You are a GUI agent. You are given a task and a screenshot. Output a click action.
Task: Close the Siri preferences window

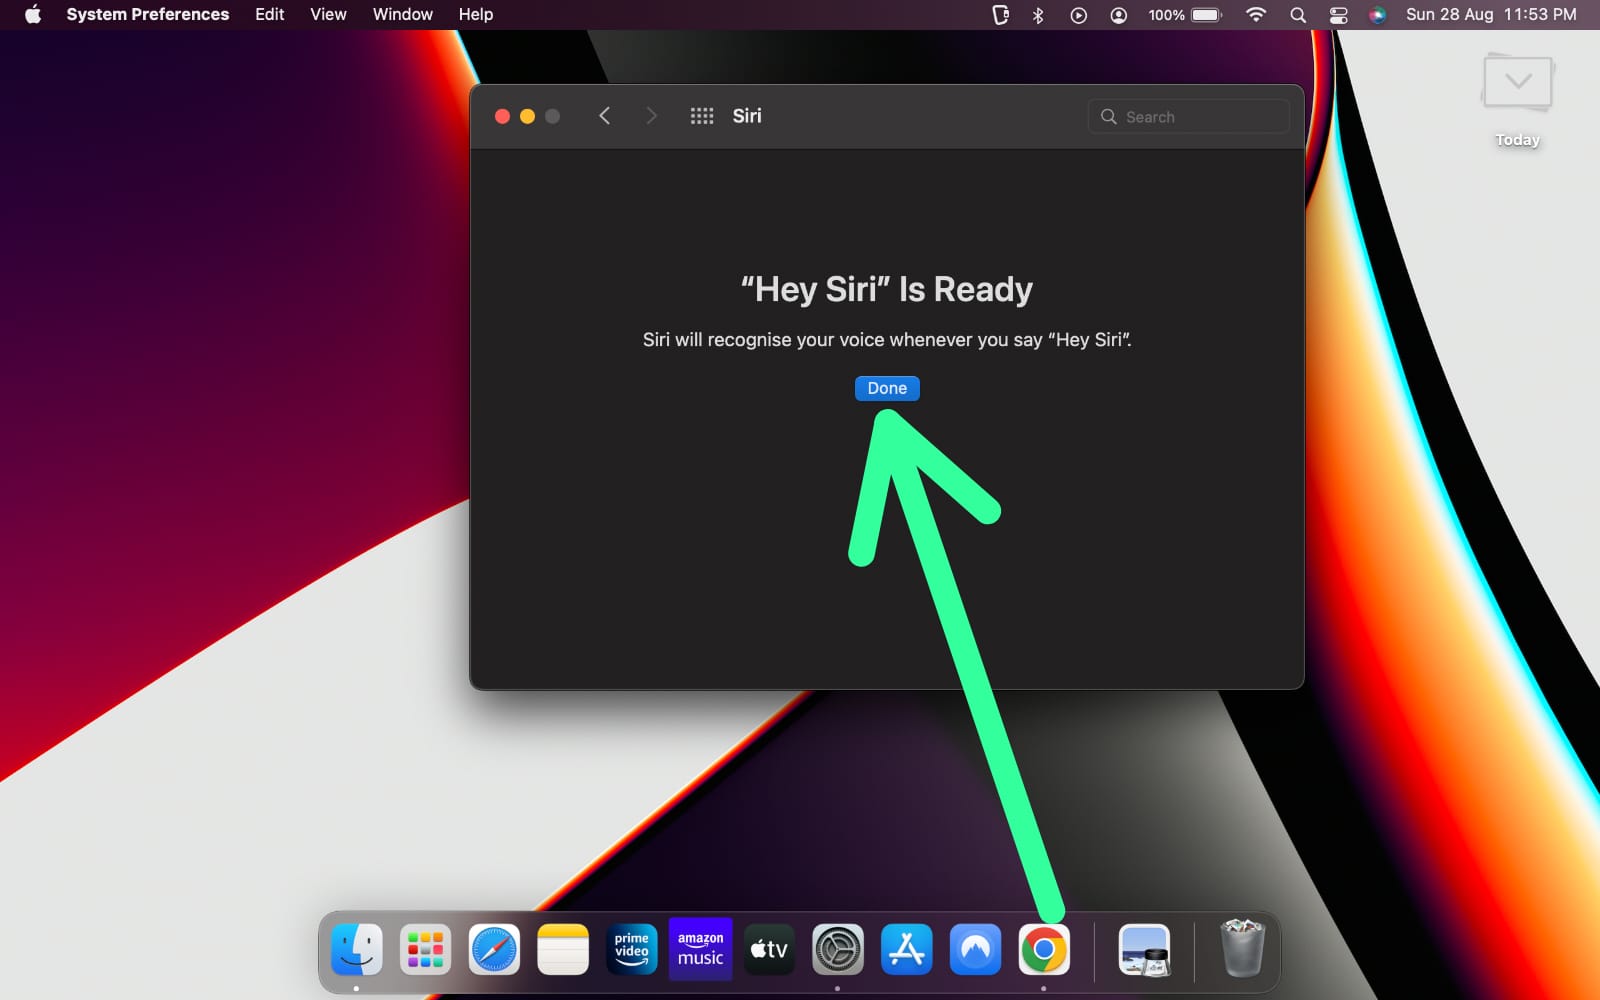coord(502,116)
